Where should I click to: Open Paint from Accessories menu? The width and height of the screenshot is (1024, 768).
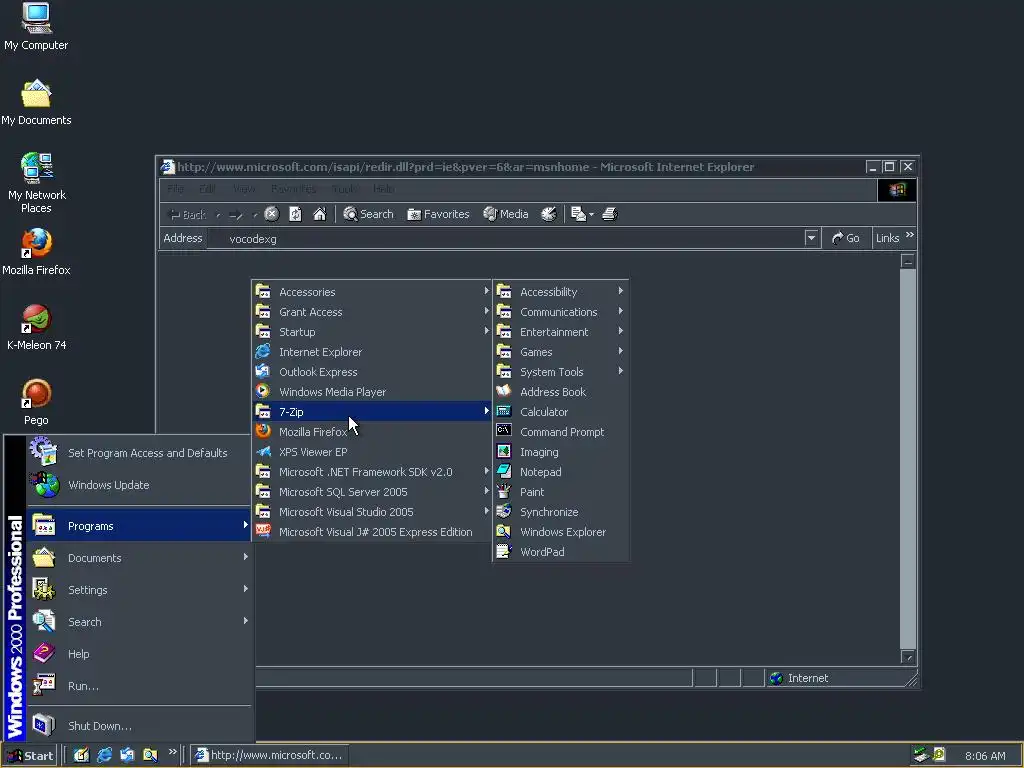pyautogui.click(x=561, y=492)
